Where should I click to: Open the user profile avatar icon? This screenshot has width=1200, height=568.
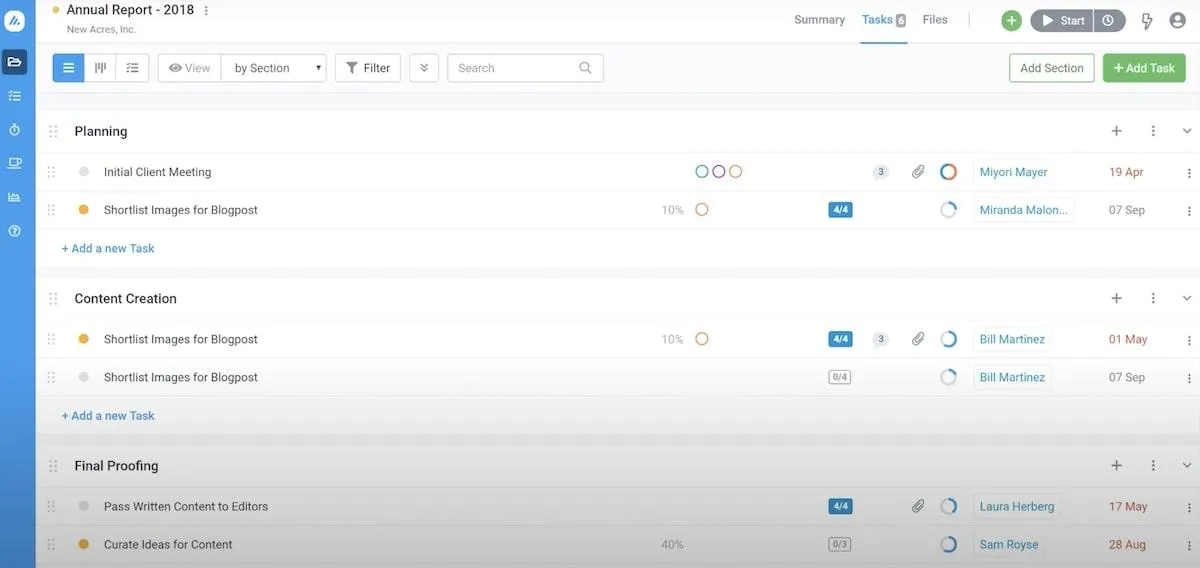click(1177, 20)
